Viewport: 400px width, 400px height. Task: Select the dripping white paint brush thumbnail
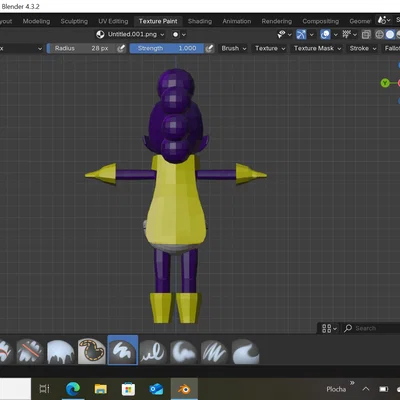[60, 351]
